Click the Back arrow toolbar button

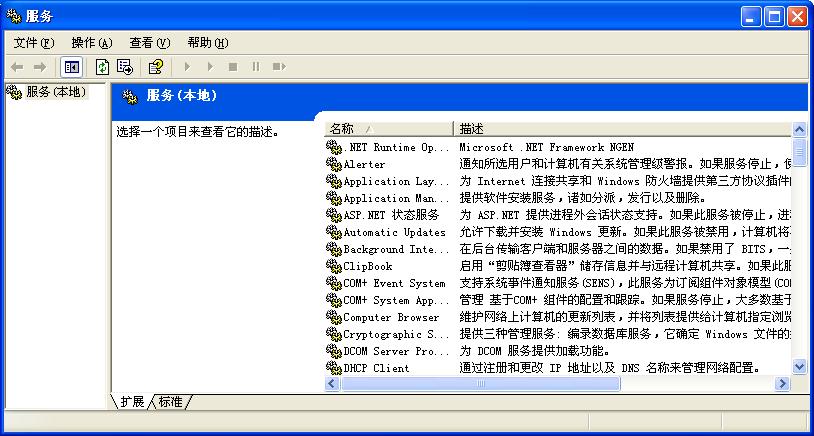coord(17,67)
